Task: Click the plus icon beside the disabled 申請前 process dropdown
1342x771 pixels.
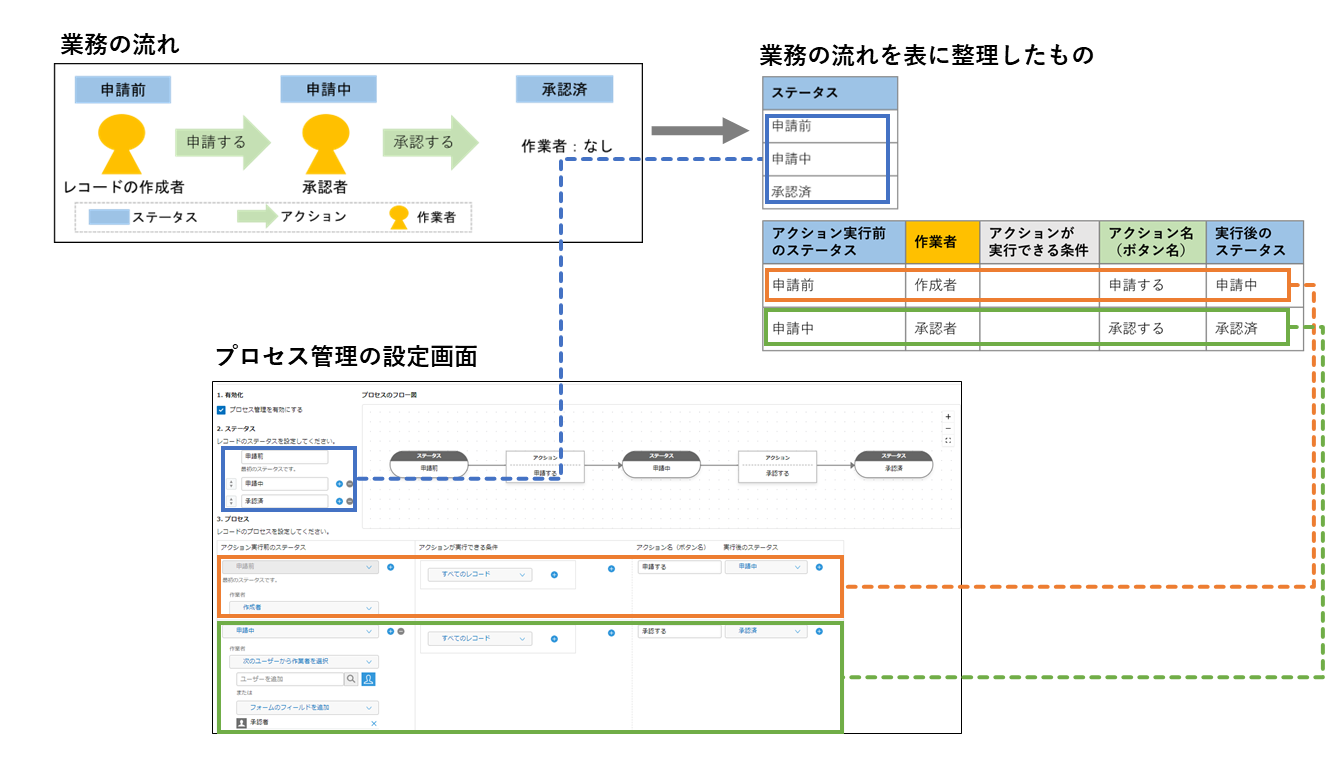Action: point(390,567)
